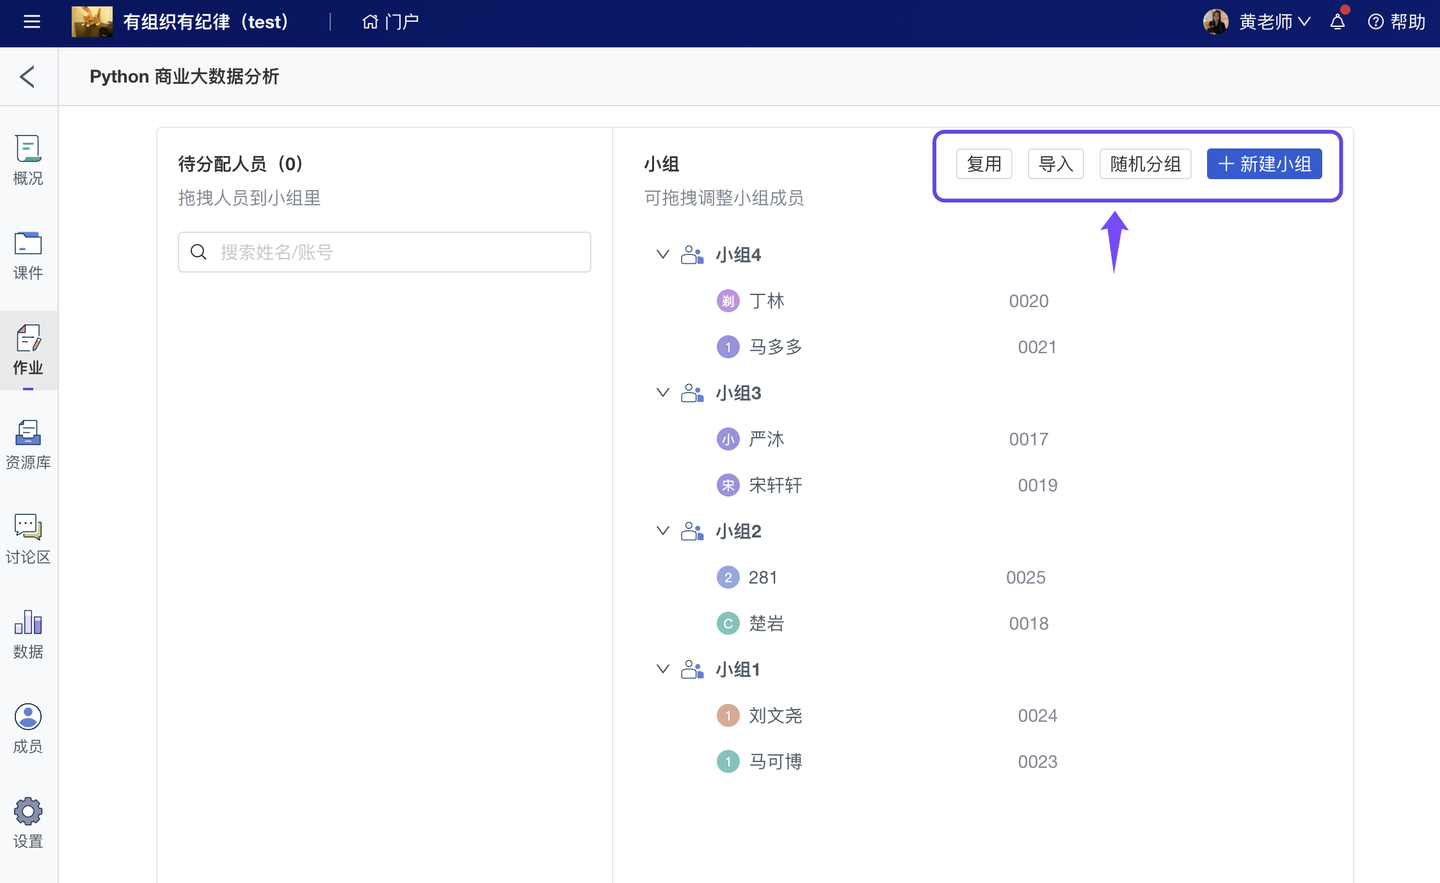
Task: Open 帮助 help page
Action: pos(1396,22)
